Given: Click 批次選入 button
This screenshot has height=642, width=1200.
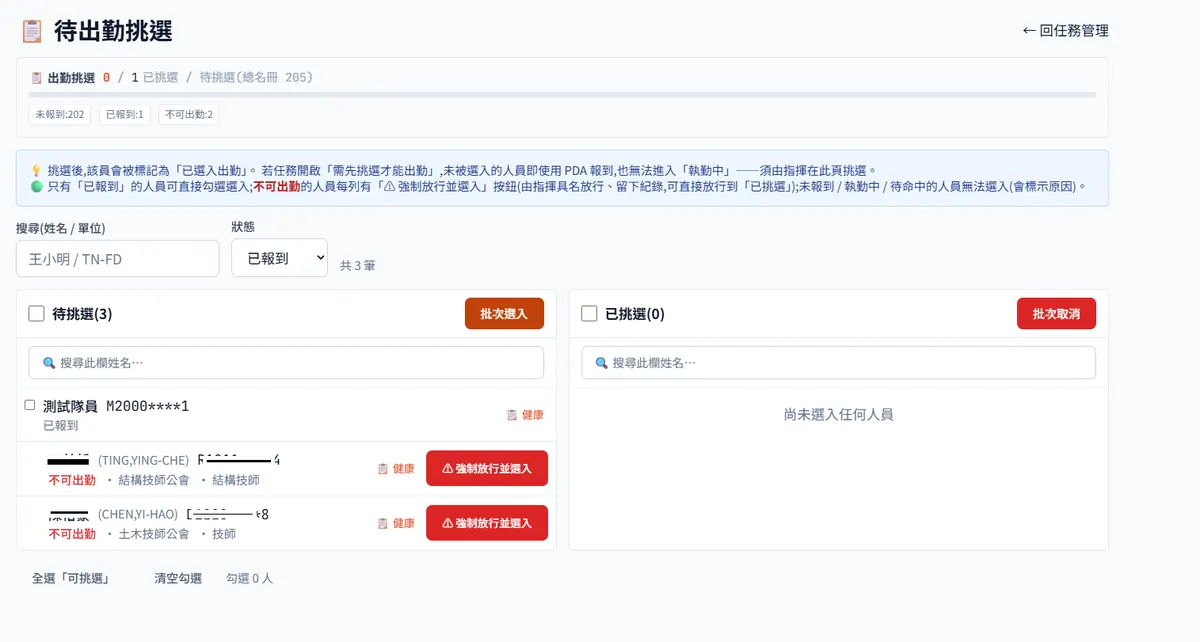Looking at the screenshot, I should [504, 314].
